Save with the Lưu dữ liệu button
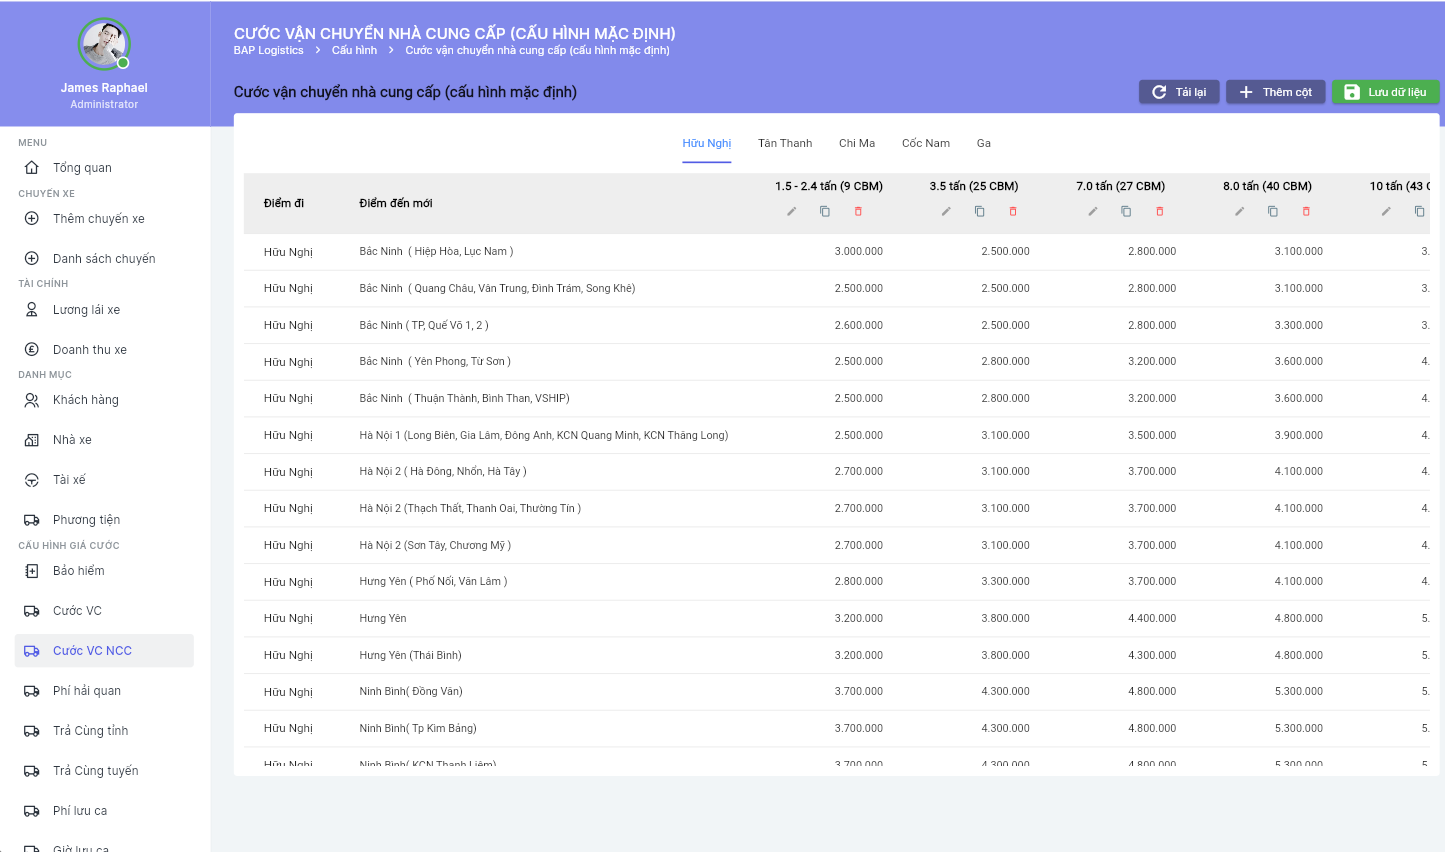This screenshot has width=1445, height=852. point(1385,92)
